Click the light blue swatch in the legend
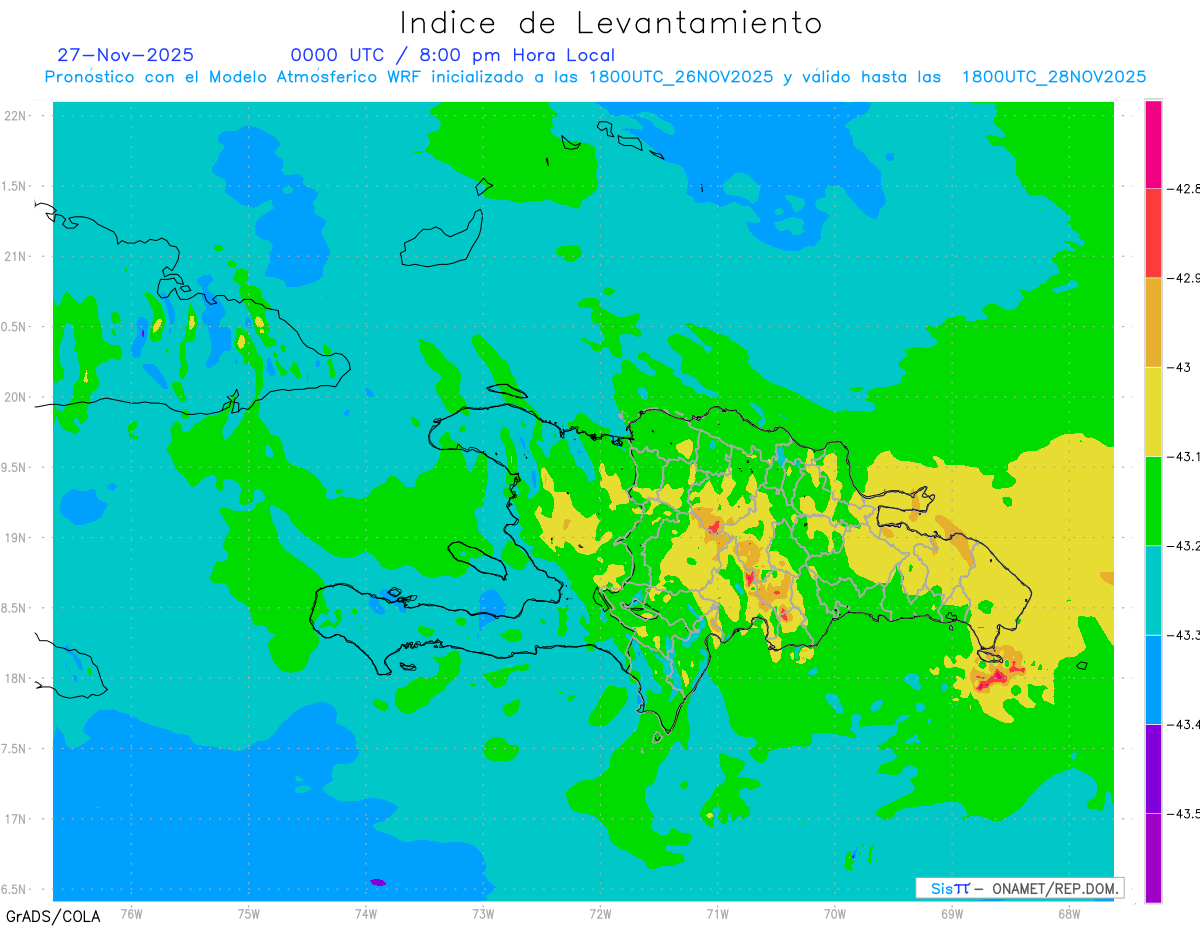The height and width of the screenshot is (927, 1200). click(1153, 679)
